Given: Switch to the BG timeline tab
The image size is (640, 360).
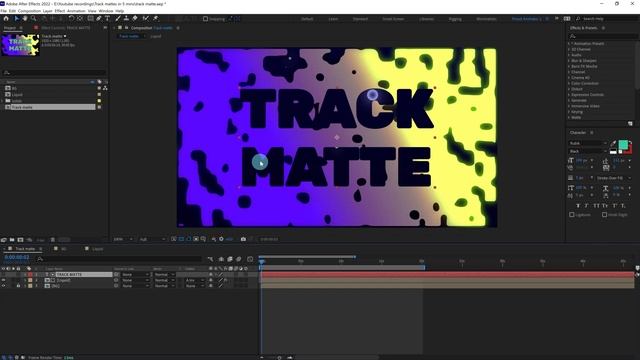Looking at the screenshot, I should click(x=63, y=249).
